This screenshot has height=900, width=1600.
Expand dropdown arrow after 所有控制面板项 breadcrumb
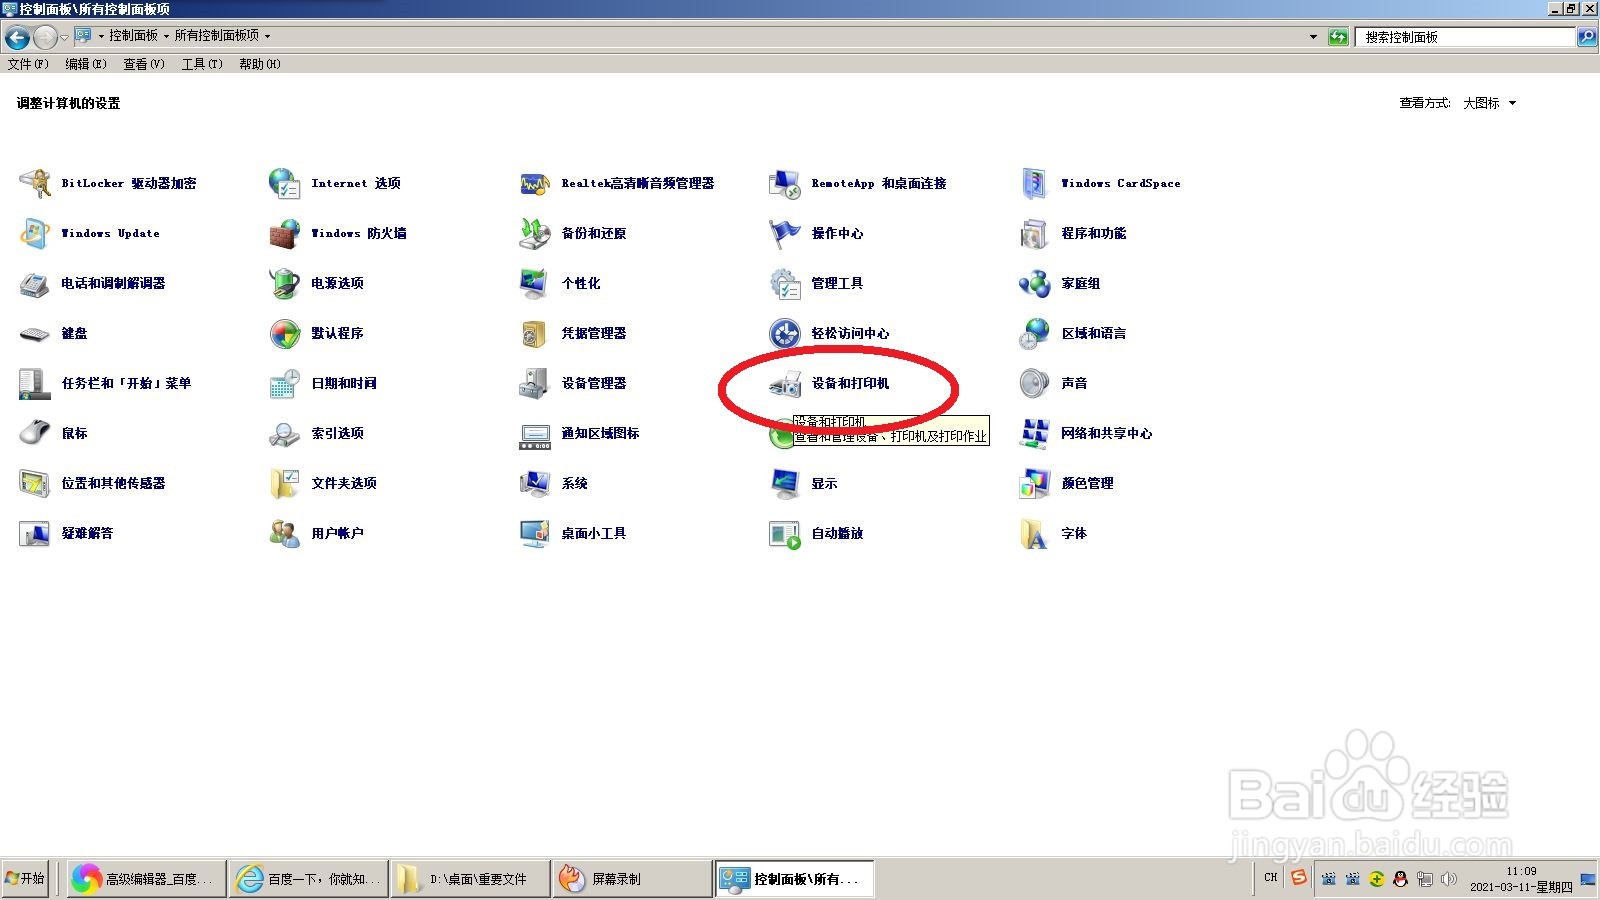tap(267, 36)
